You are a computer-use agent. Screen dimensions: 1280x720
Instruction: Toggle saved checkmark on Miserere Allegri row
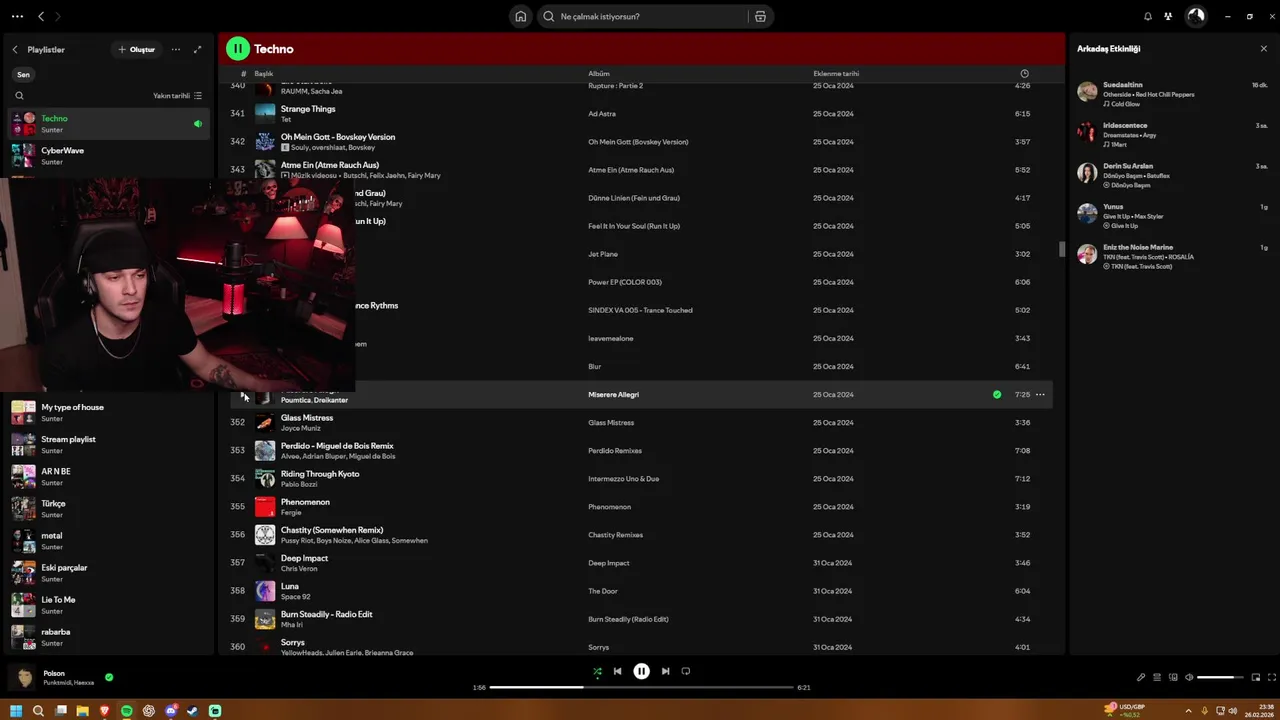coord(997,395)
